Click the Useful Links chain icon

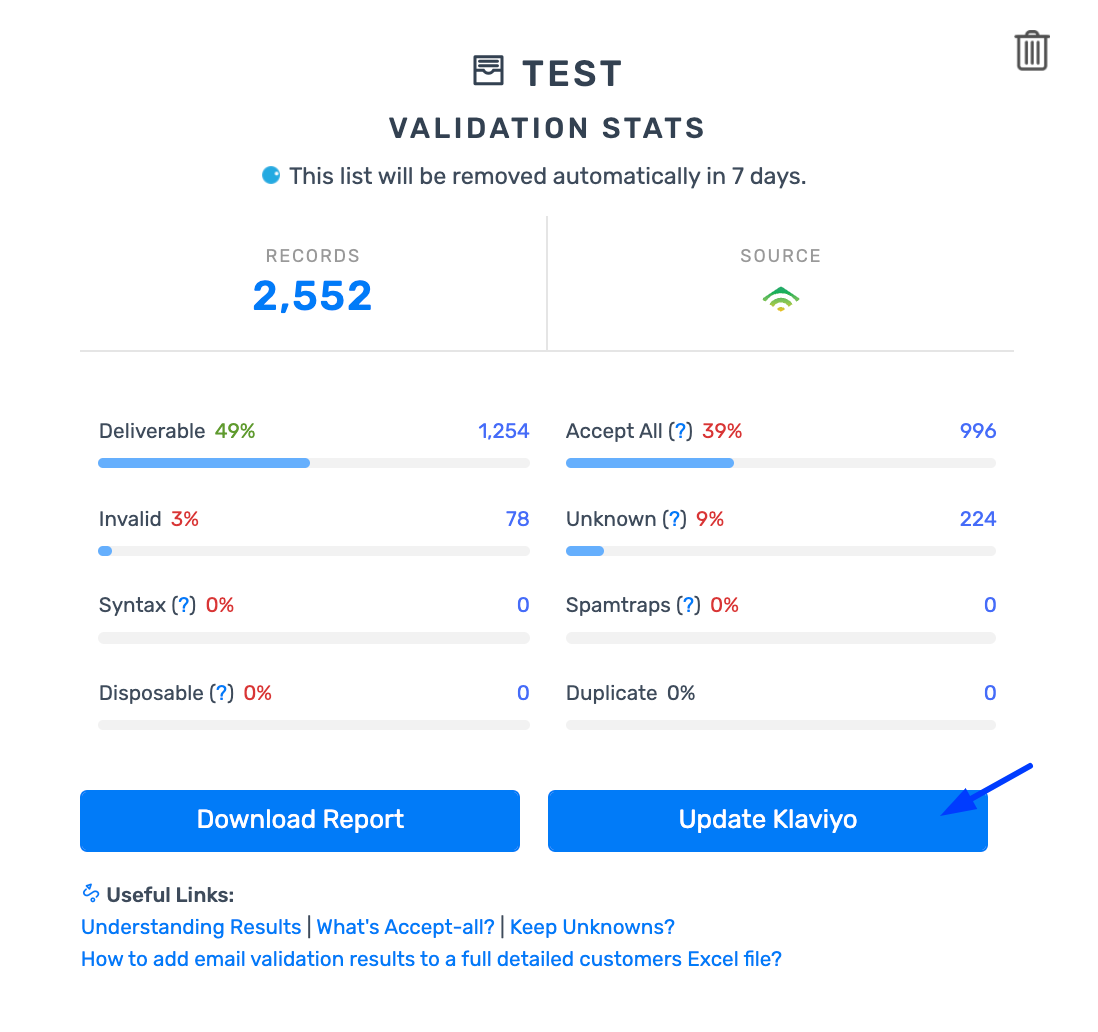90,893
